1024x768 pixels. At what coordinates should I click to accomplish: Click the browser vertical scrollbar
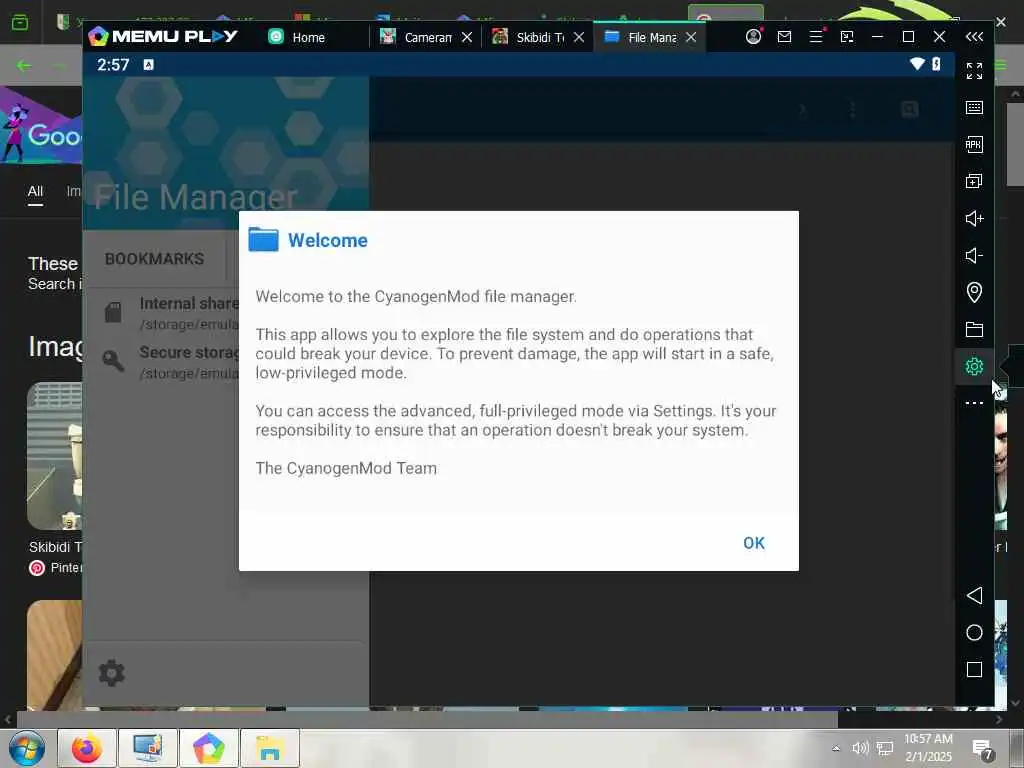coord(1015,144)
